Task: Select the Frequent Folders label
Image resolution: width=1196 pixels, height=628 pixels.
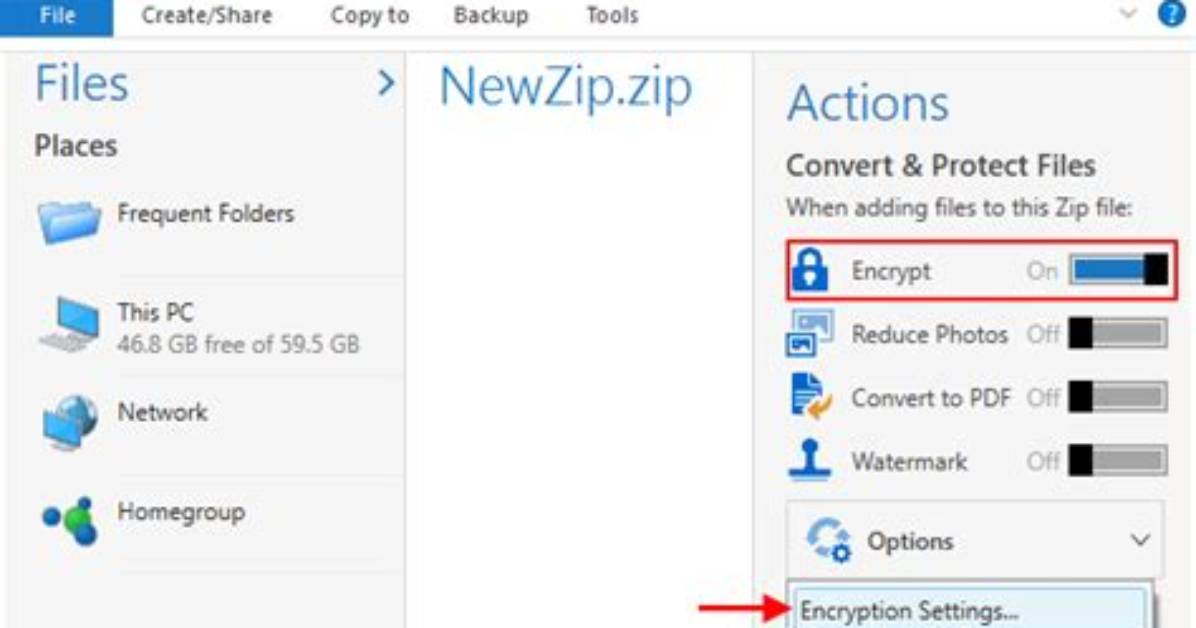Action: click(x=205, y=214)
